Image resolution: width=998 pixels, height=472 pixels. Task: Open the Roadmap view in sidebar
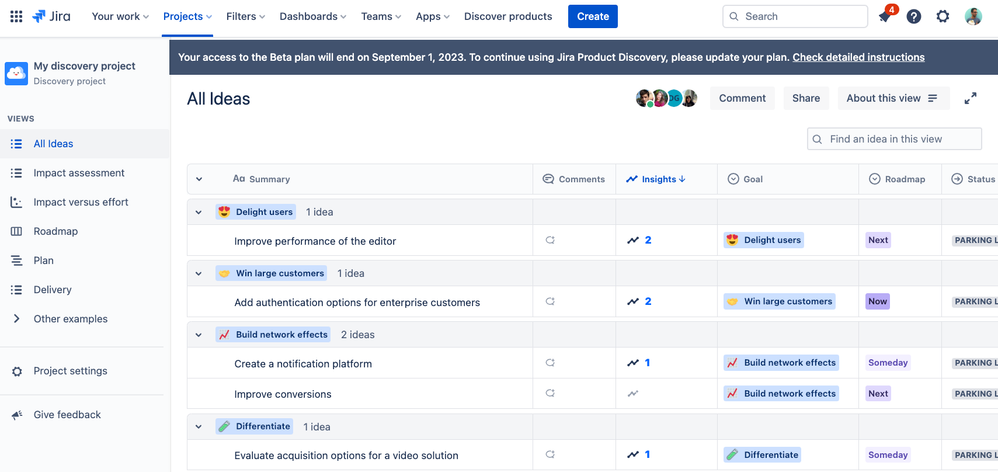click(55, 231)
